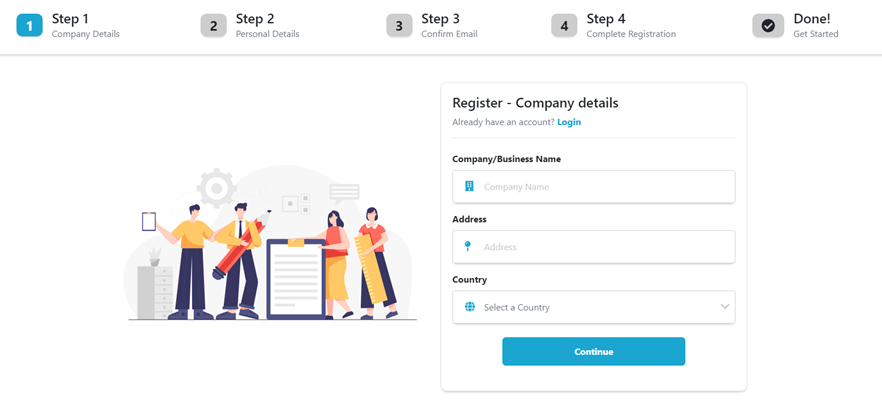Go to Step 2 Personal Details
882x410 pixels.
click(267, 26)
